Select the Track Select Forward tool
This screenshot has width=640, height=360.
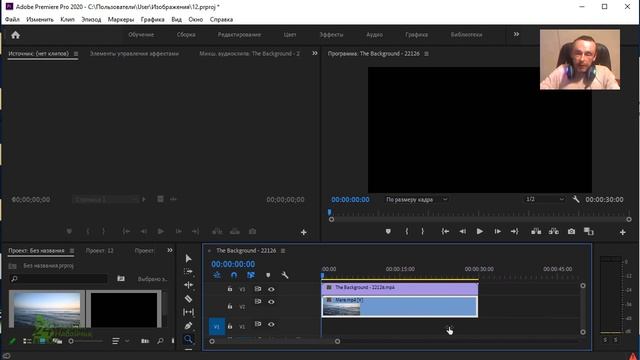coord(188,271)
